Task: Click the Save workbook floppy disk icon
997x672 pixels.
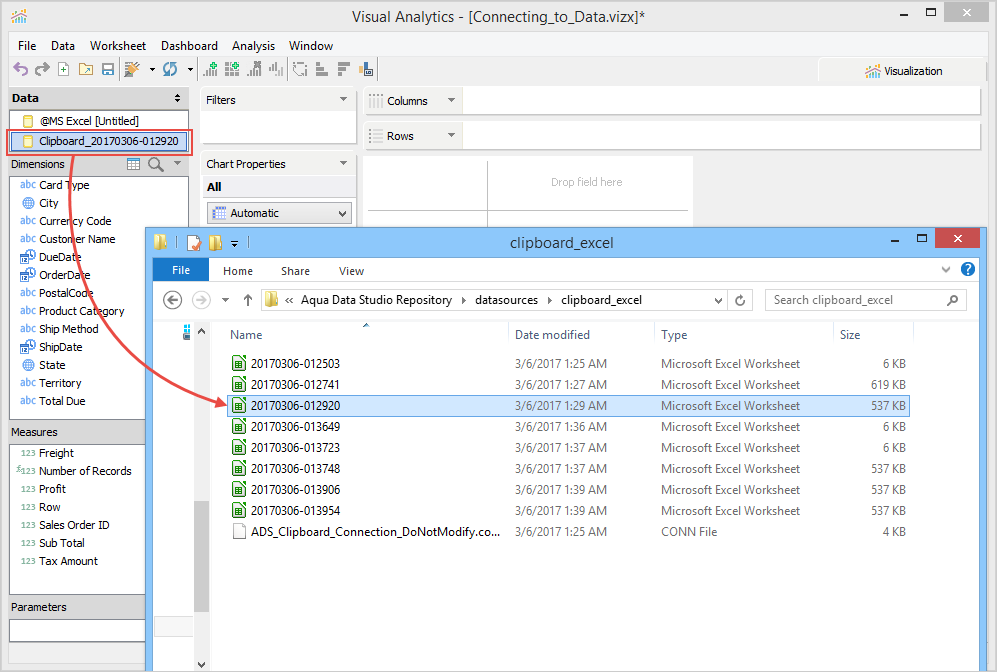Action: (x=107, y=69)
